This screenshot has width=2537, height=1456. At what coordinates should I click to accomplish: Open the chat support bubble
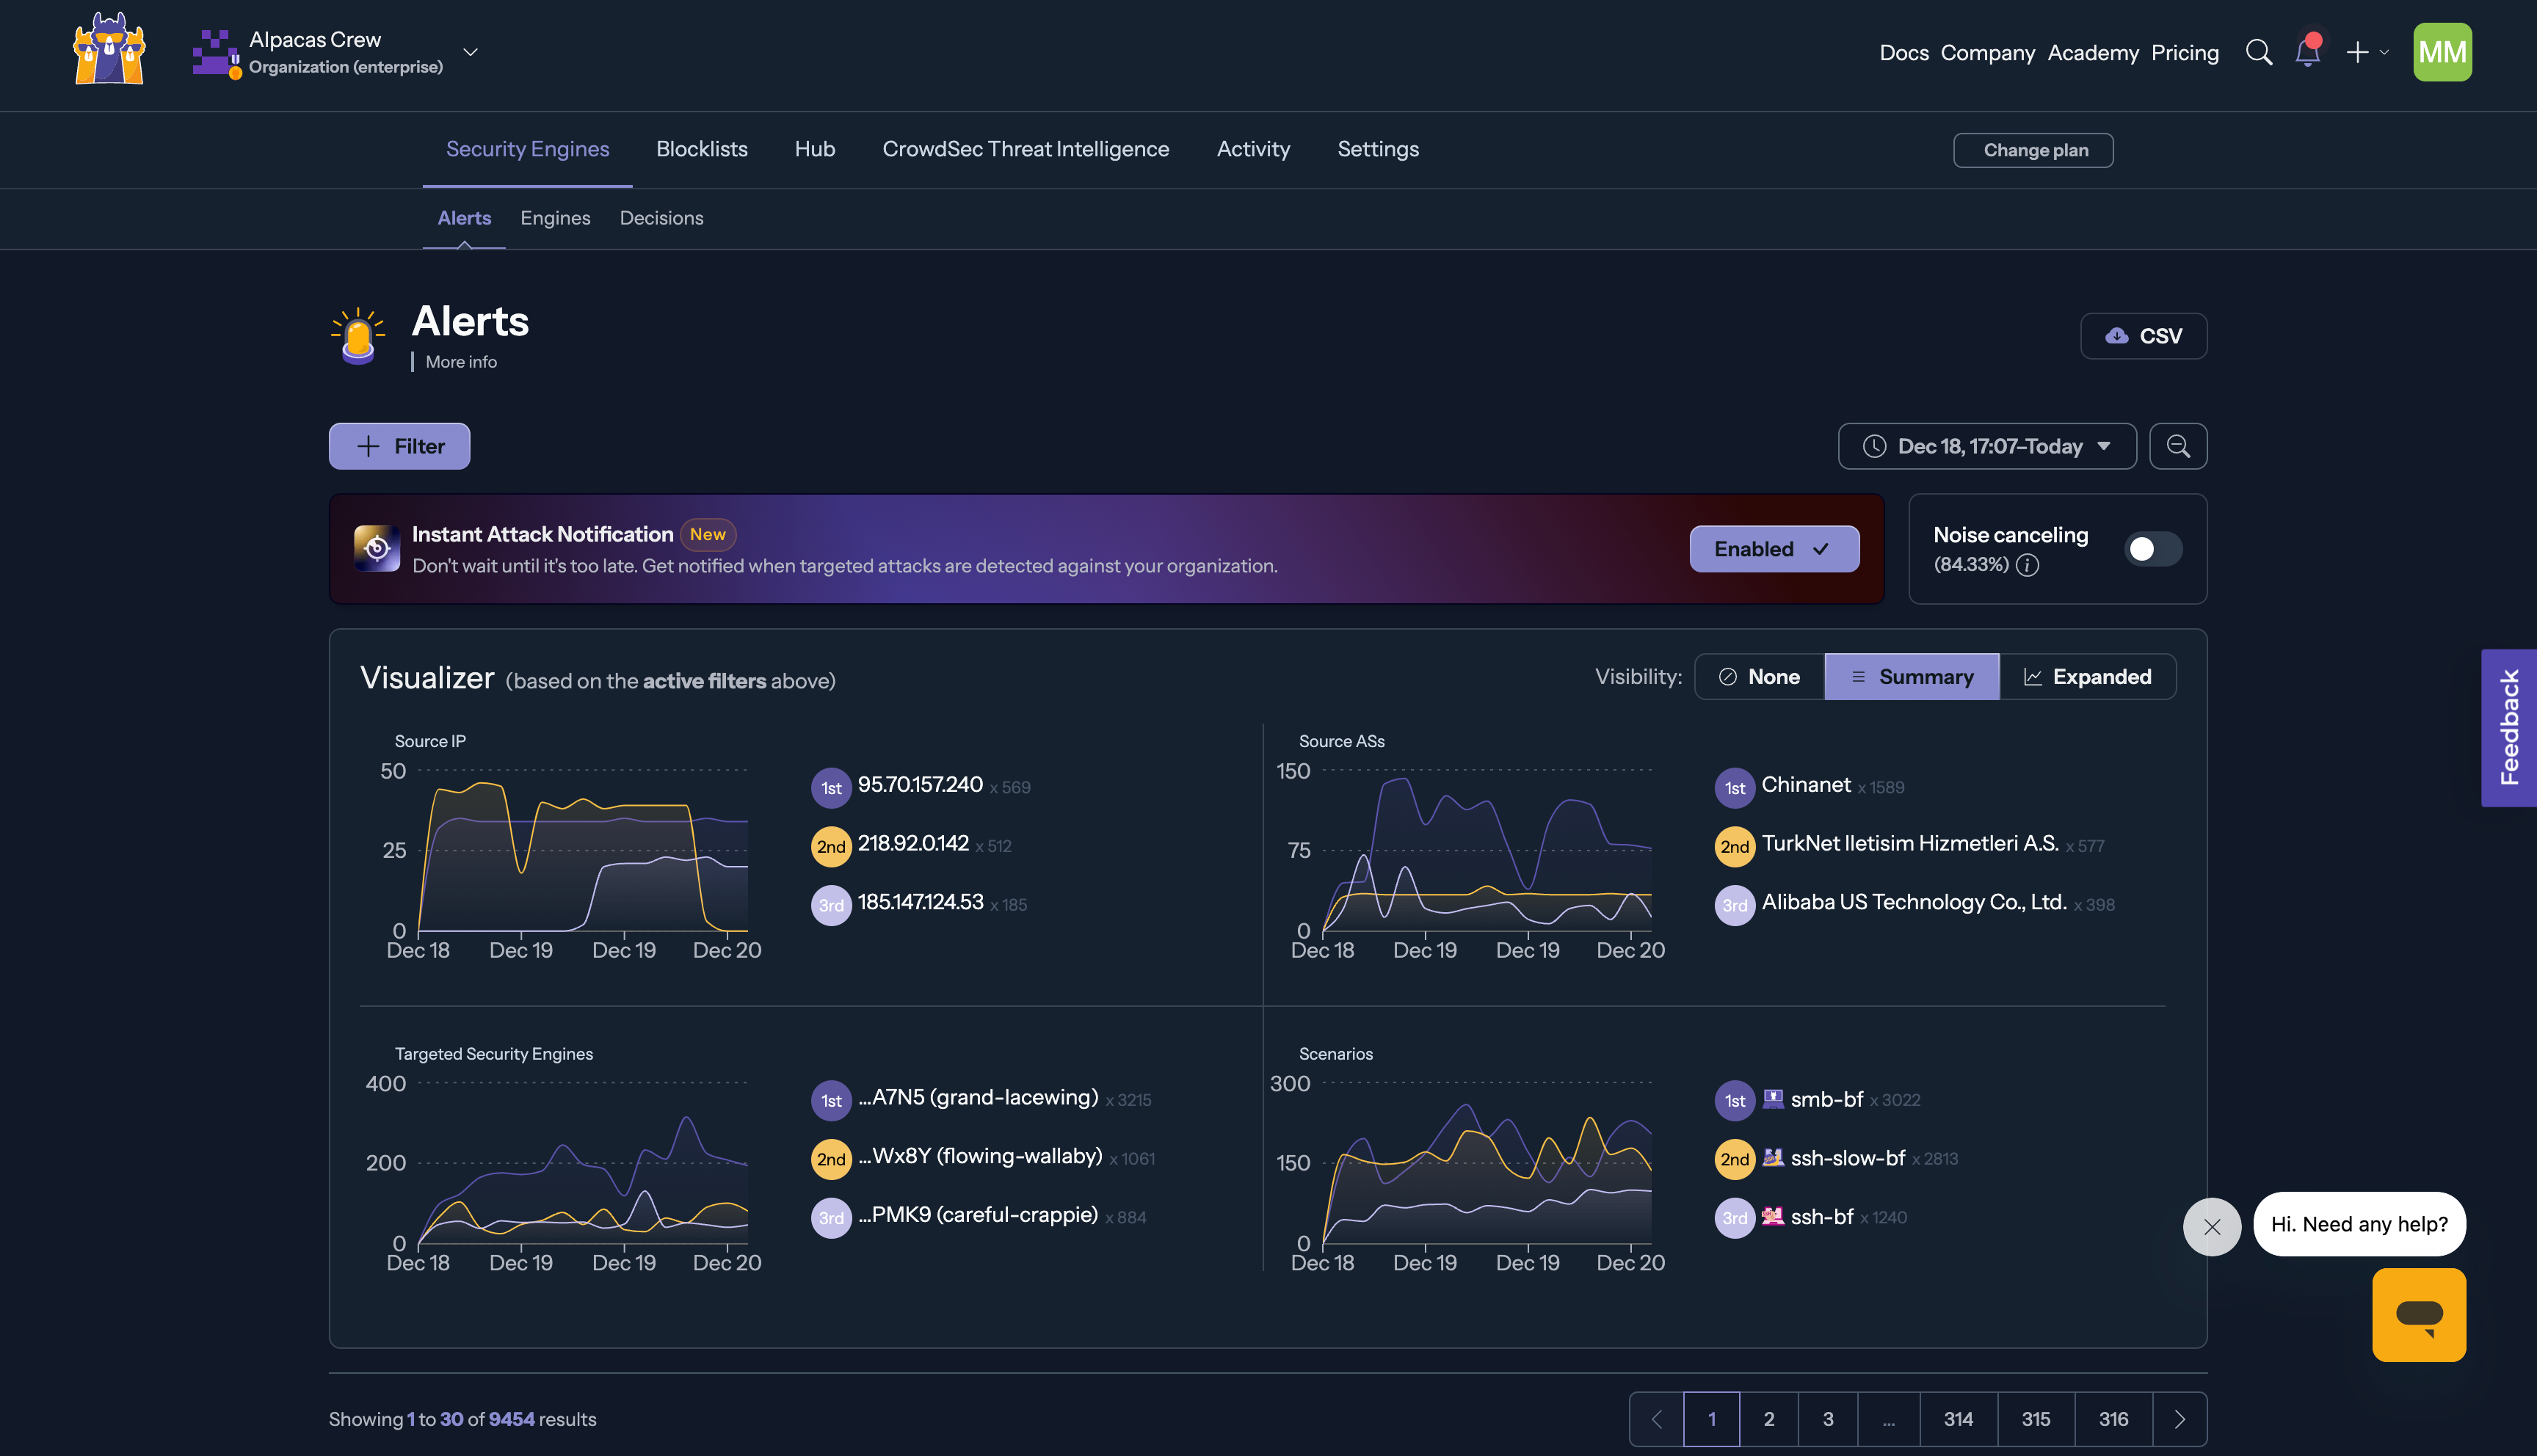click(2419, 1315)
